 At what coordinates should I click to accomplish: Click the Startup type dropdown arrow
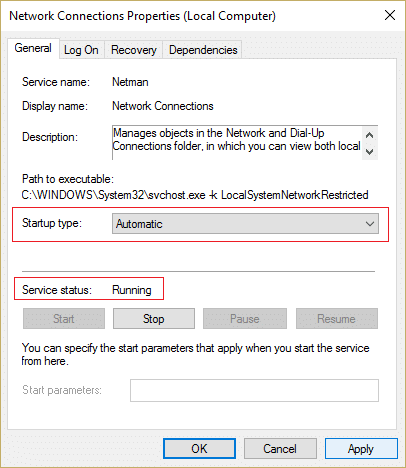pos(370,224)
